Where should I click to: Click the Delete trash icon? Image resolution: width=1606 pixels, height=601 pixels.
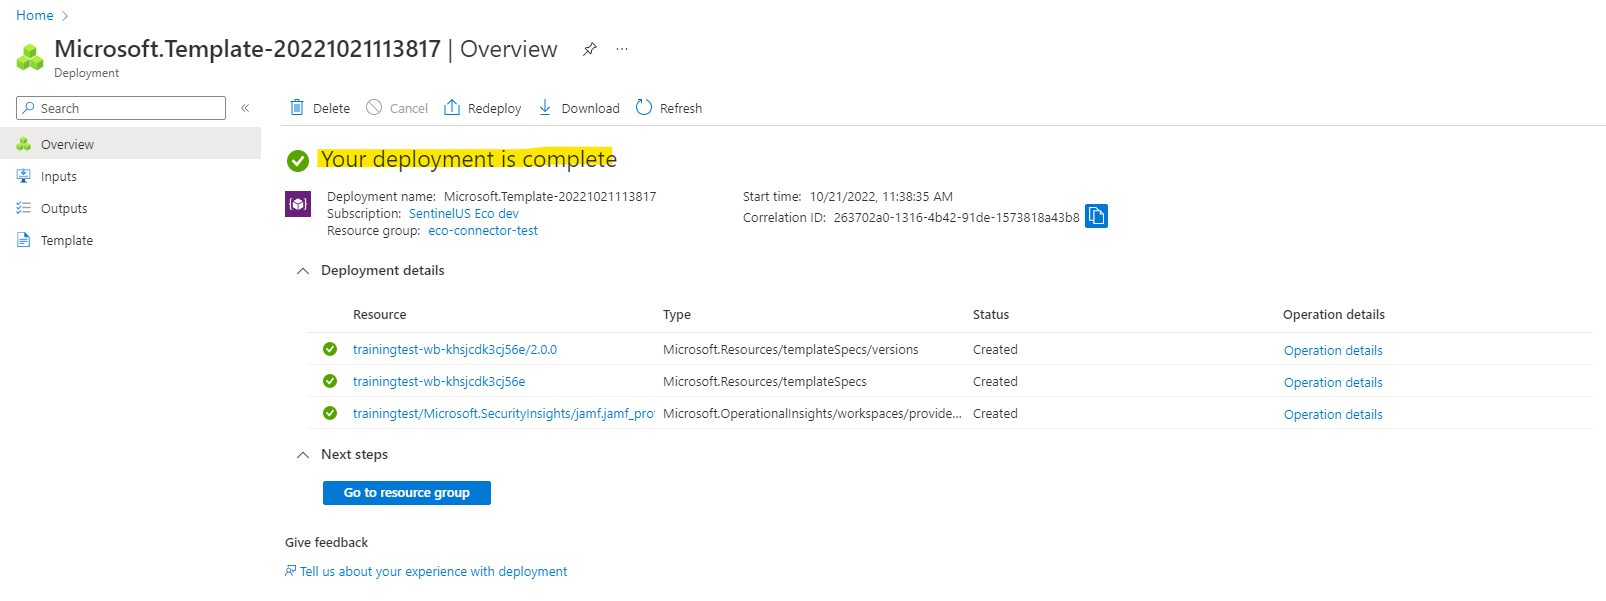point(297,107)
